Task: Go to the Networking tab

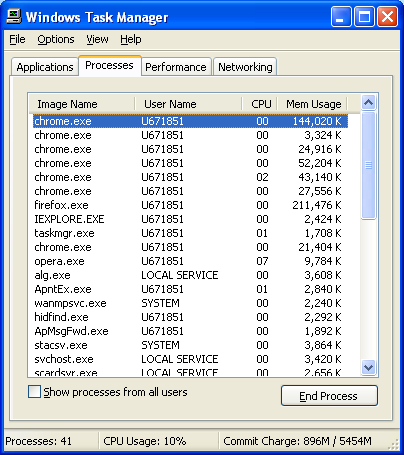Action: pyautogui.click(x=245, y=67)
